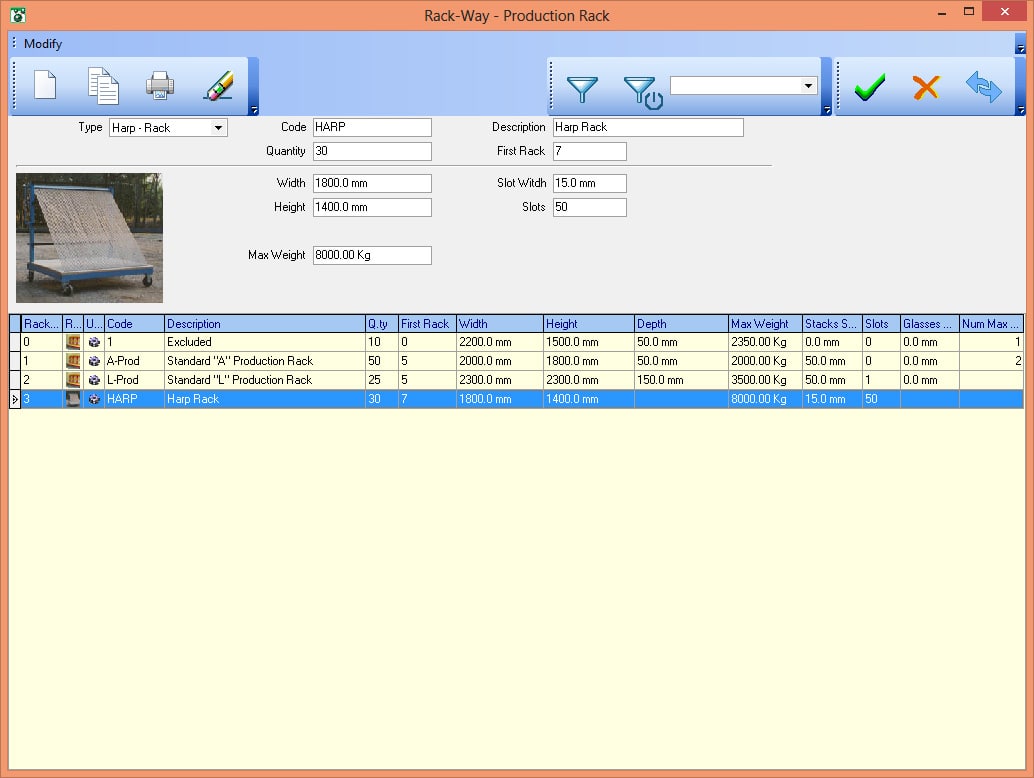
Task: Click the Filter on/off funnel icon
Action: click(643, 92)
